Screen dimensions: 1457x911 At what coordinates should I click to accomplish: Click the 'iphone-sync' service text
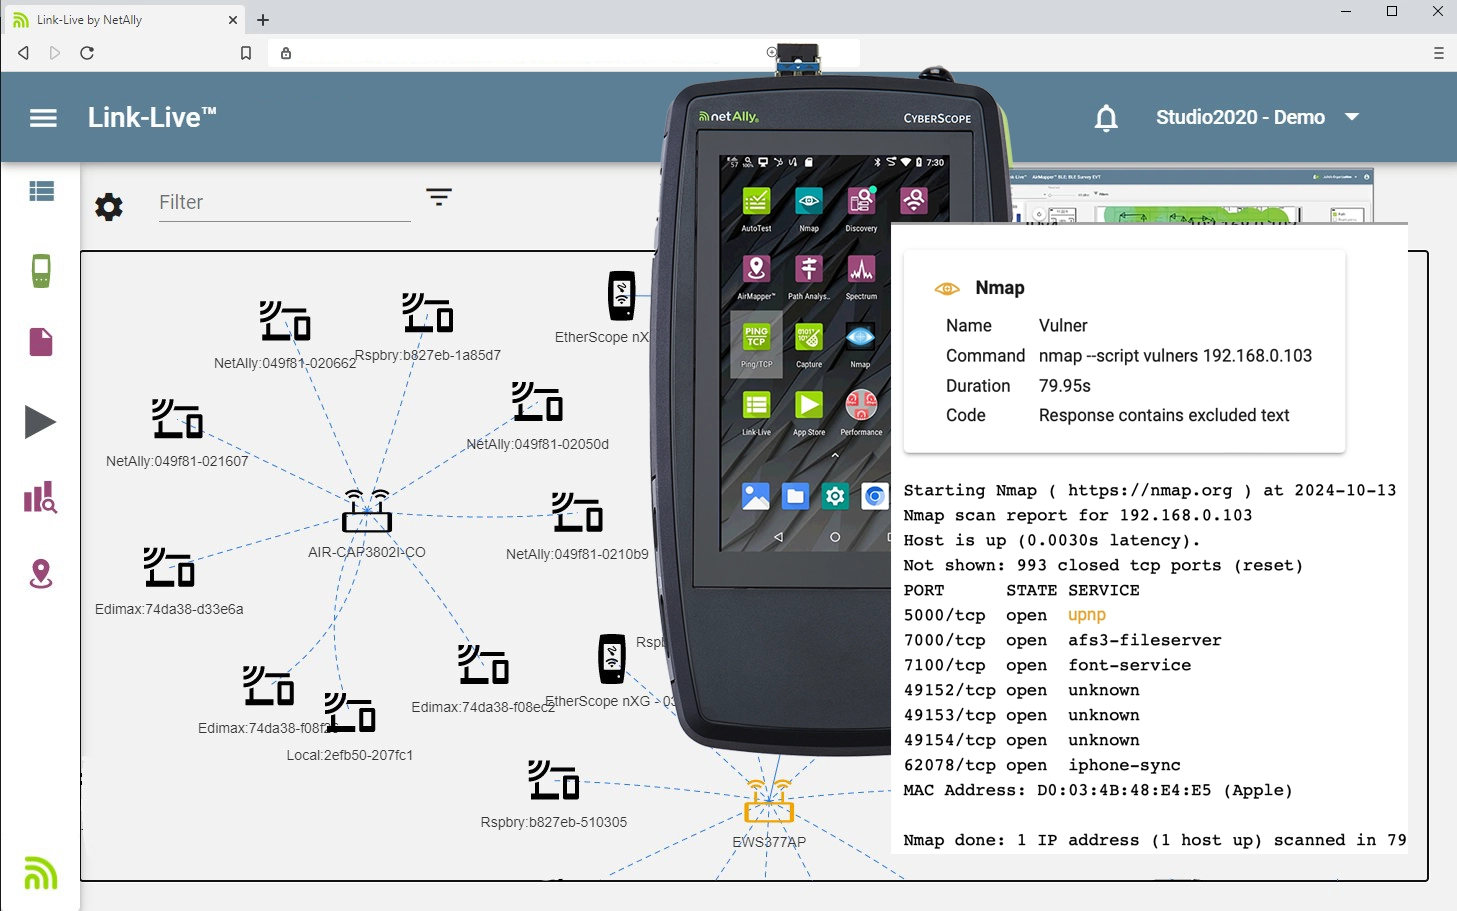1124,765
